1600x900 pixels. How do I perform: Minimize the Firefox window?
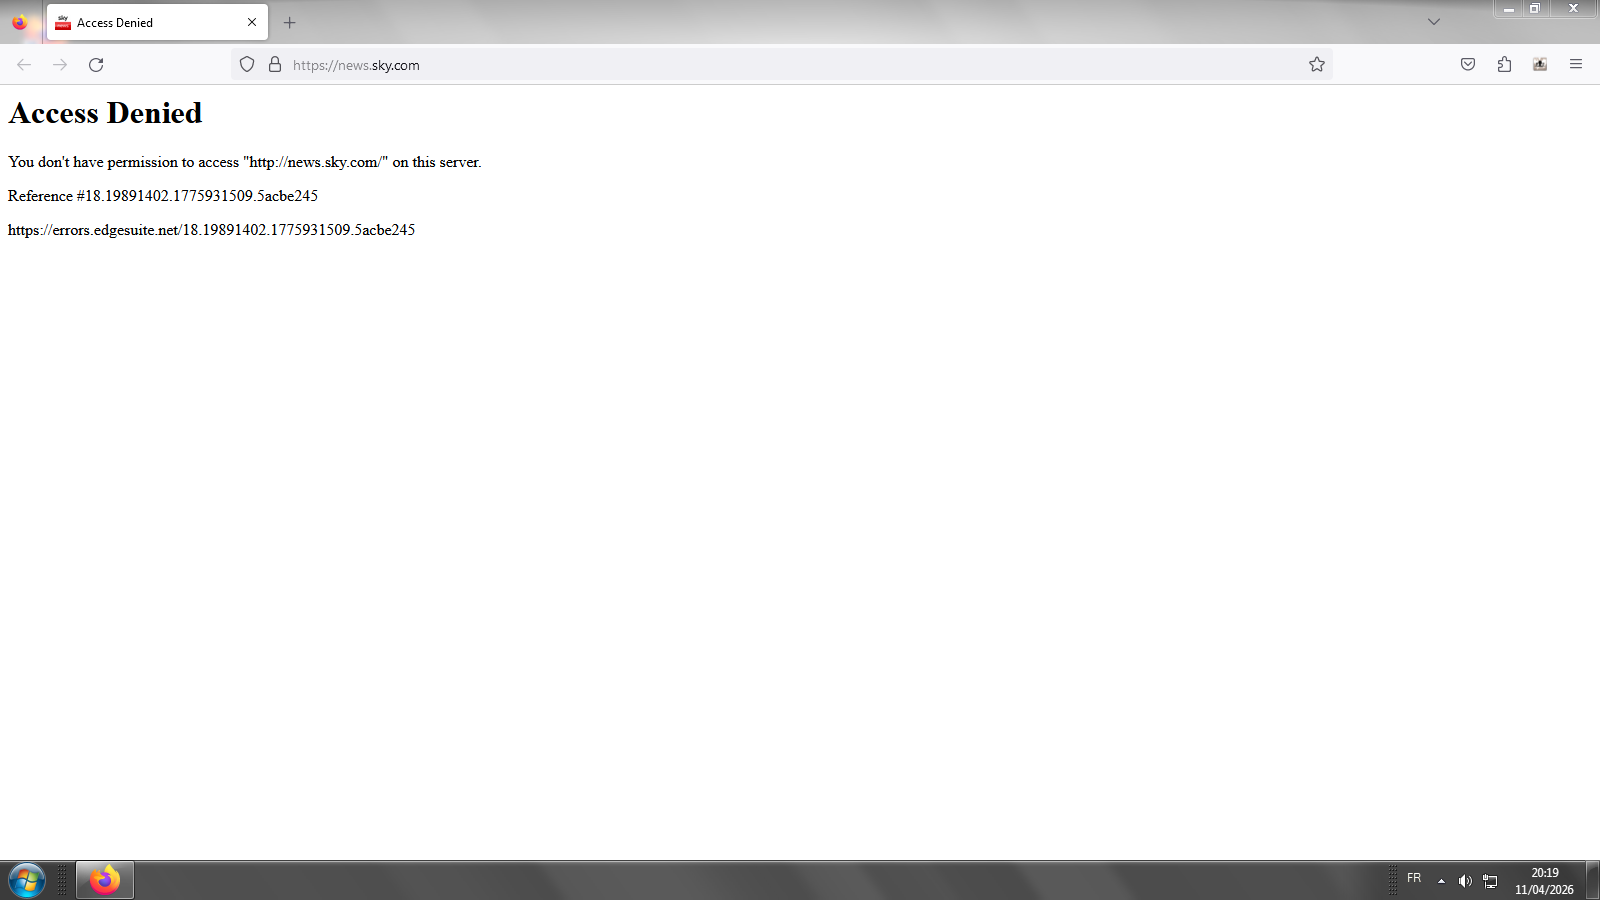[1509, 9]
